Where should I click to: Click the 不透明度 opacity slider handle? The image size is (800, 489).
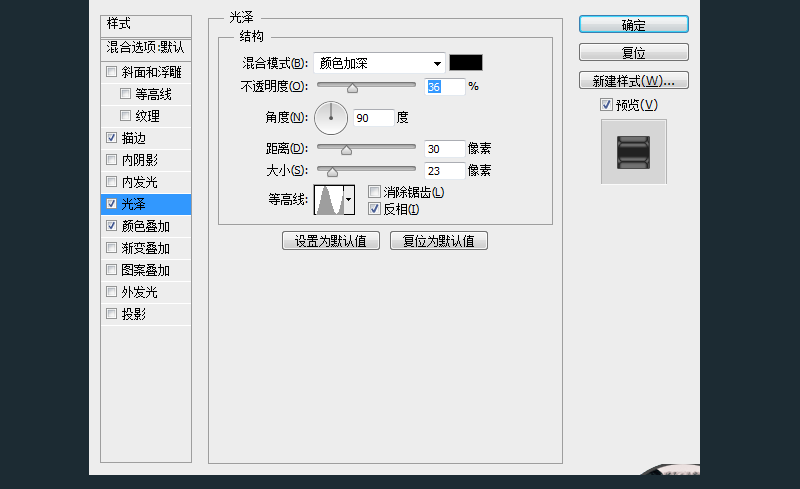point(352,87)
